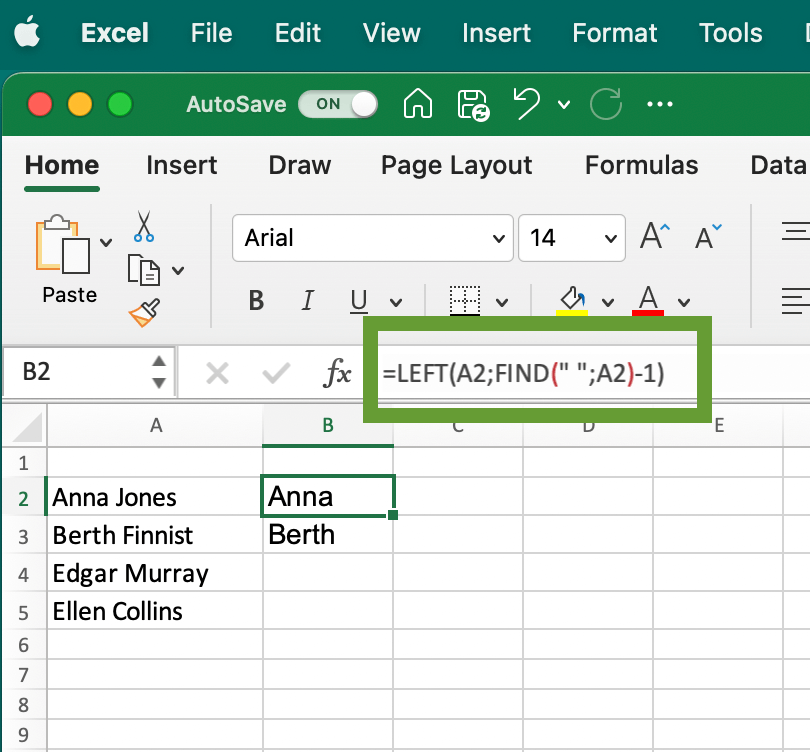Apply the yellow Fill Color bucket
Viewport: 810px width, 752px height.
572,300
